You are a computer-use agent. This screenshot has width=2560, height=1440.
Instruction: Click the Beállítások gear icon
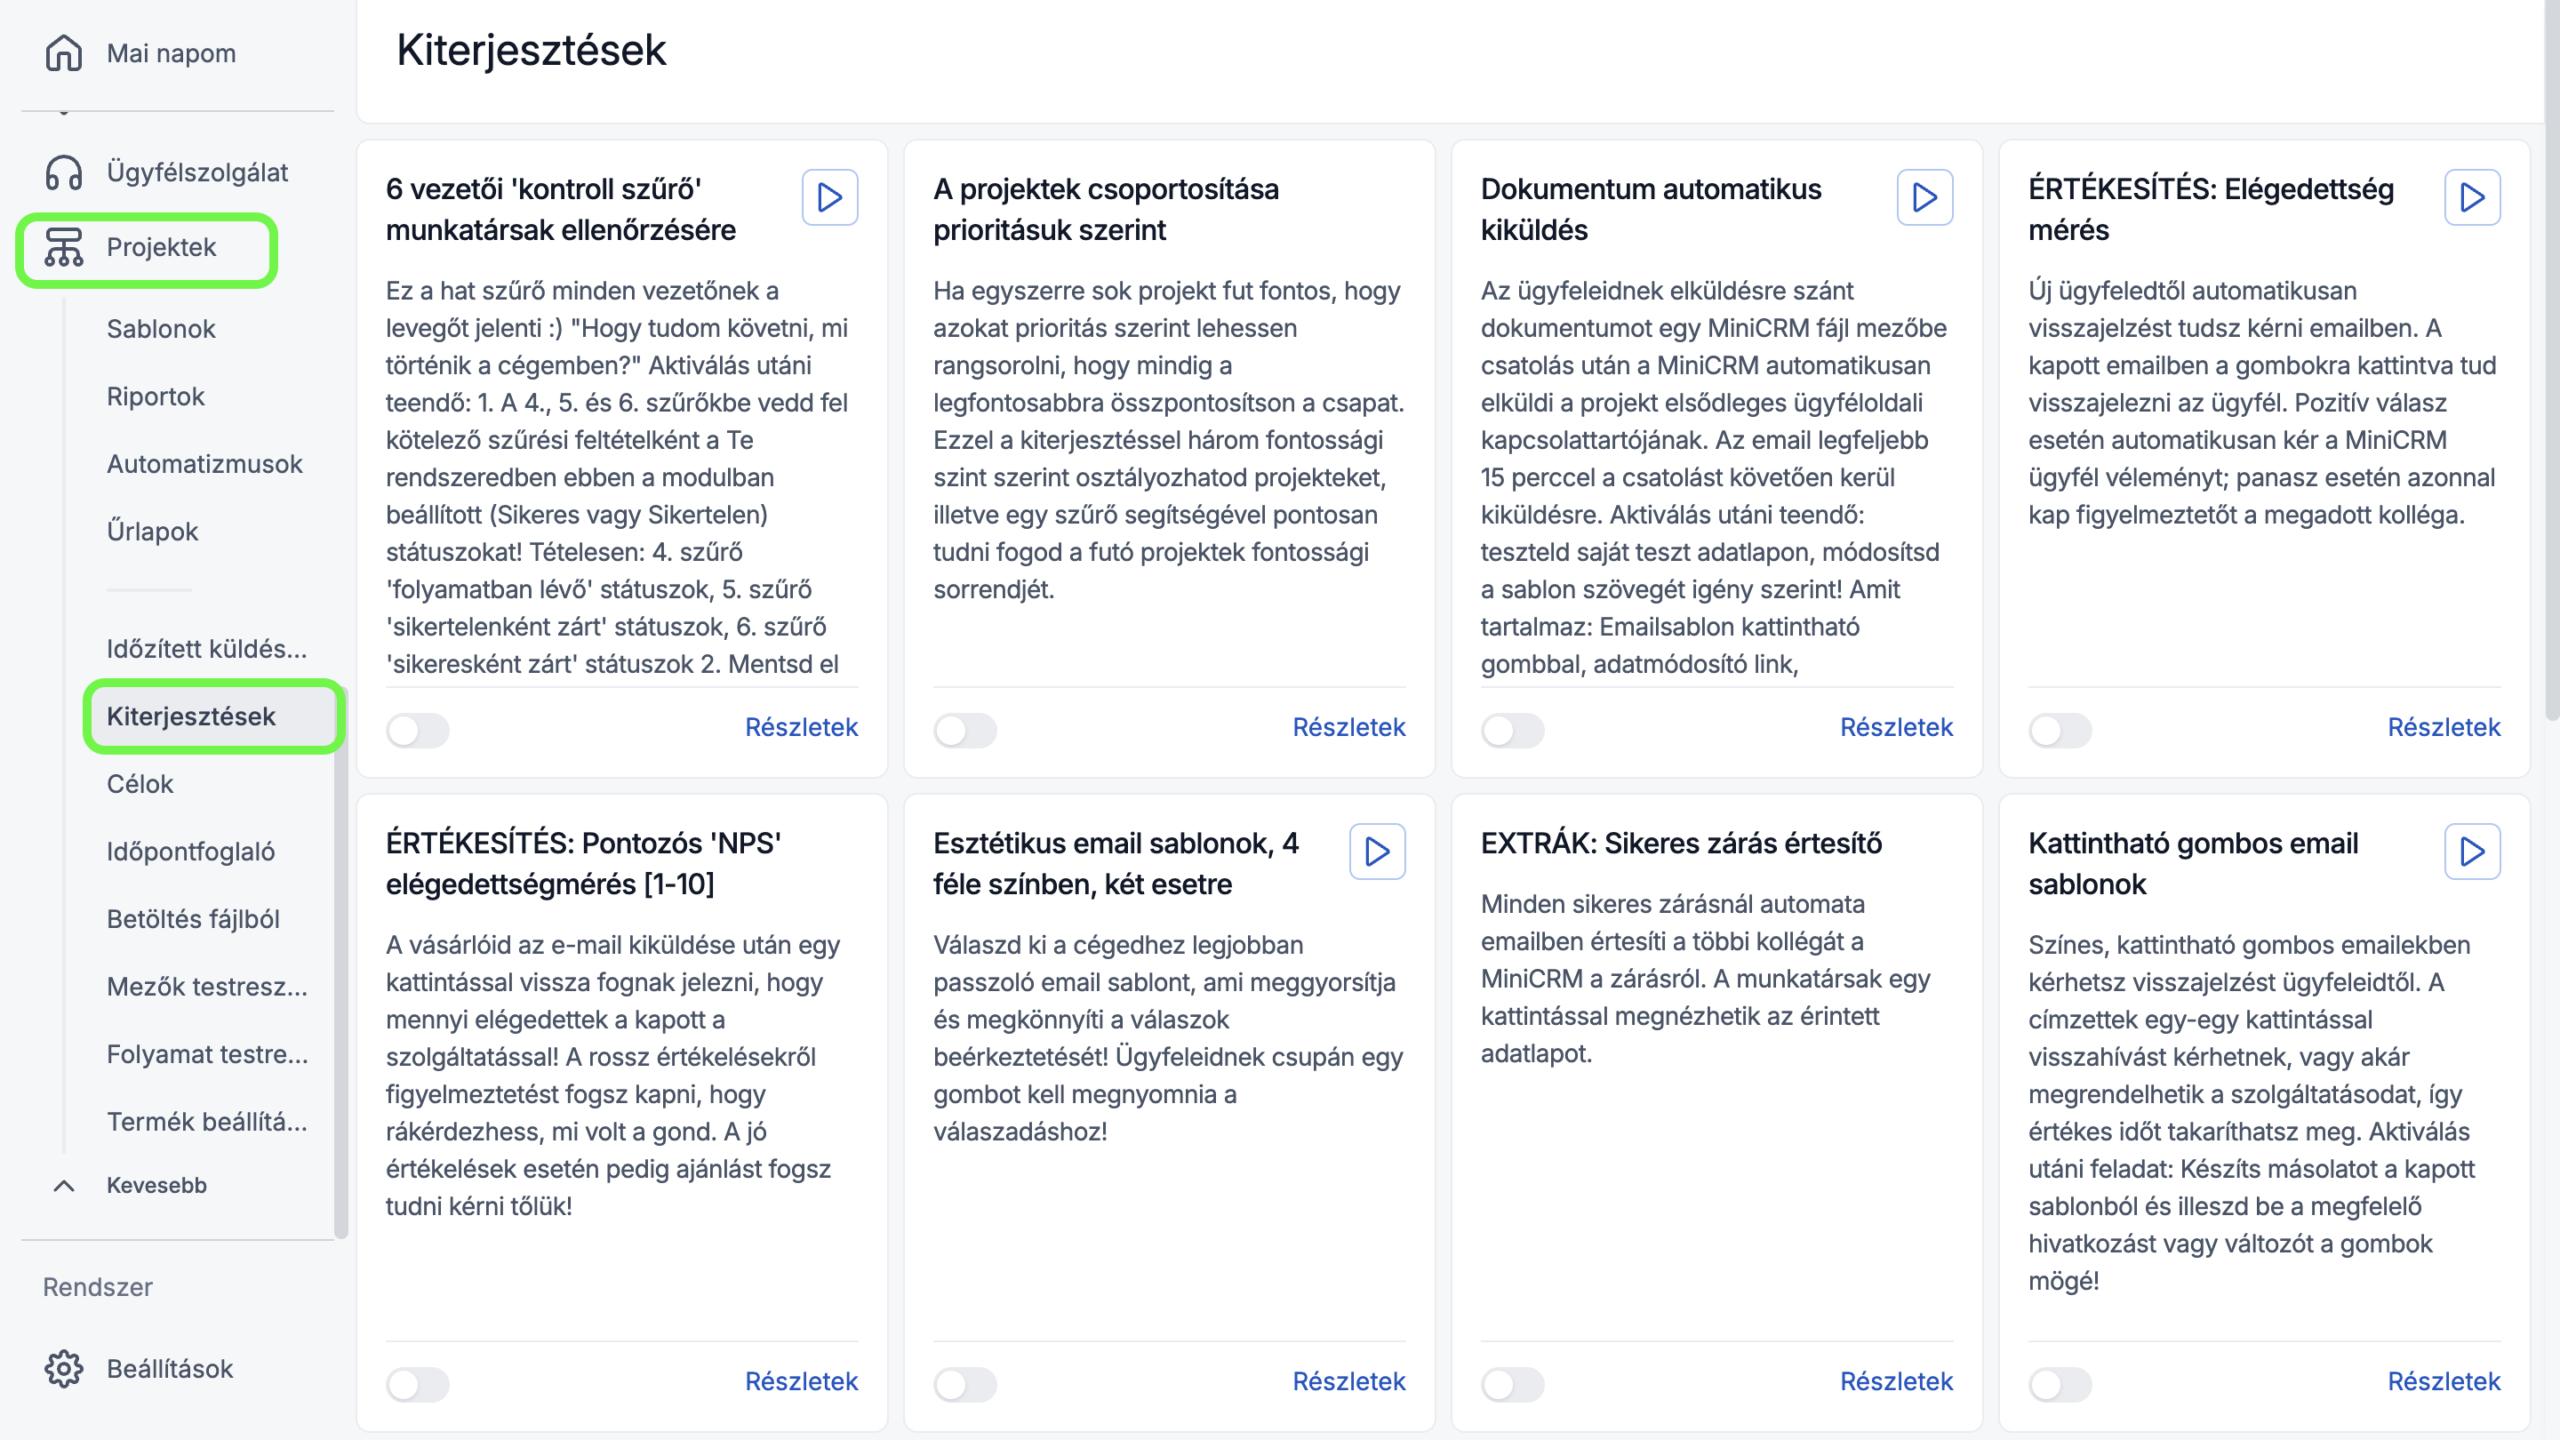pos(64,1368)
